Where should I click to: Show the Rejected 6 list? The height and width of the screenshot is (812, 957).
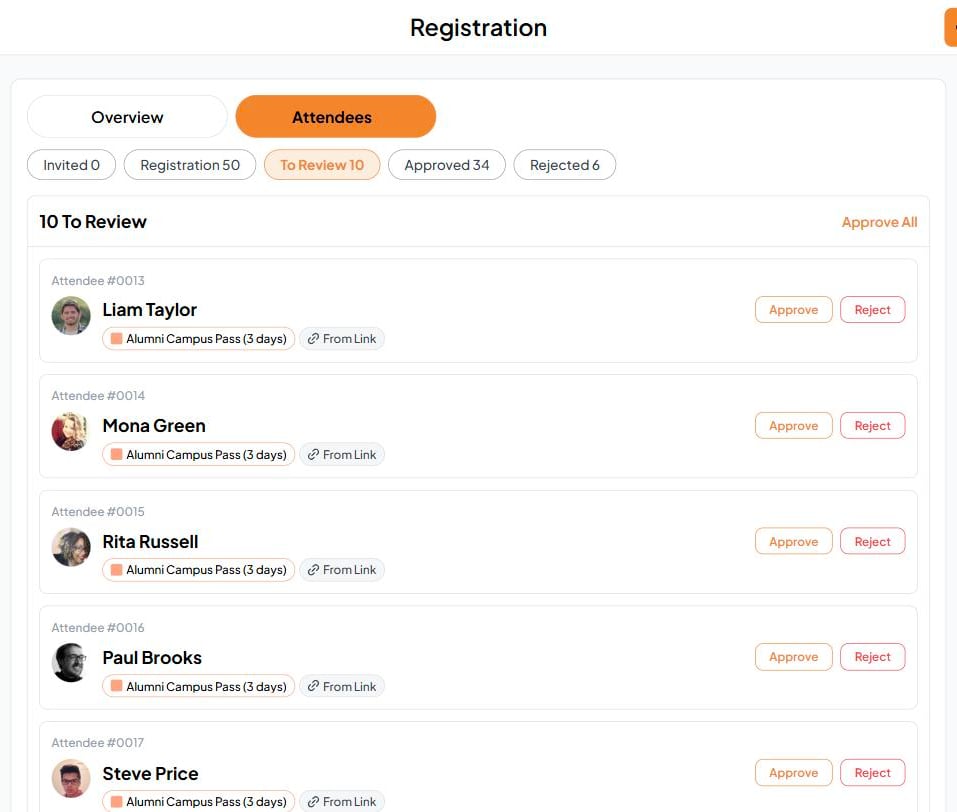pos(565,165)
